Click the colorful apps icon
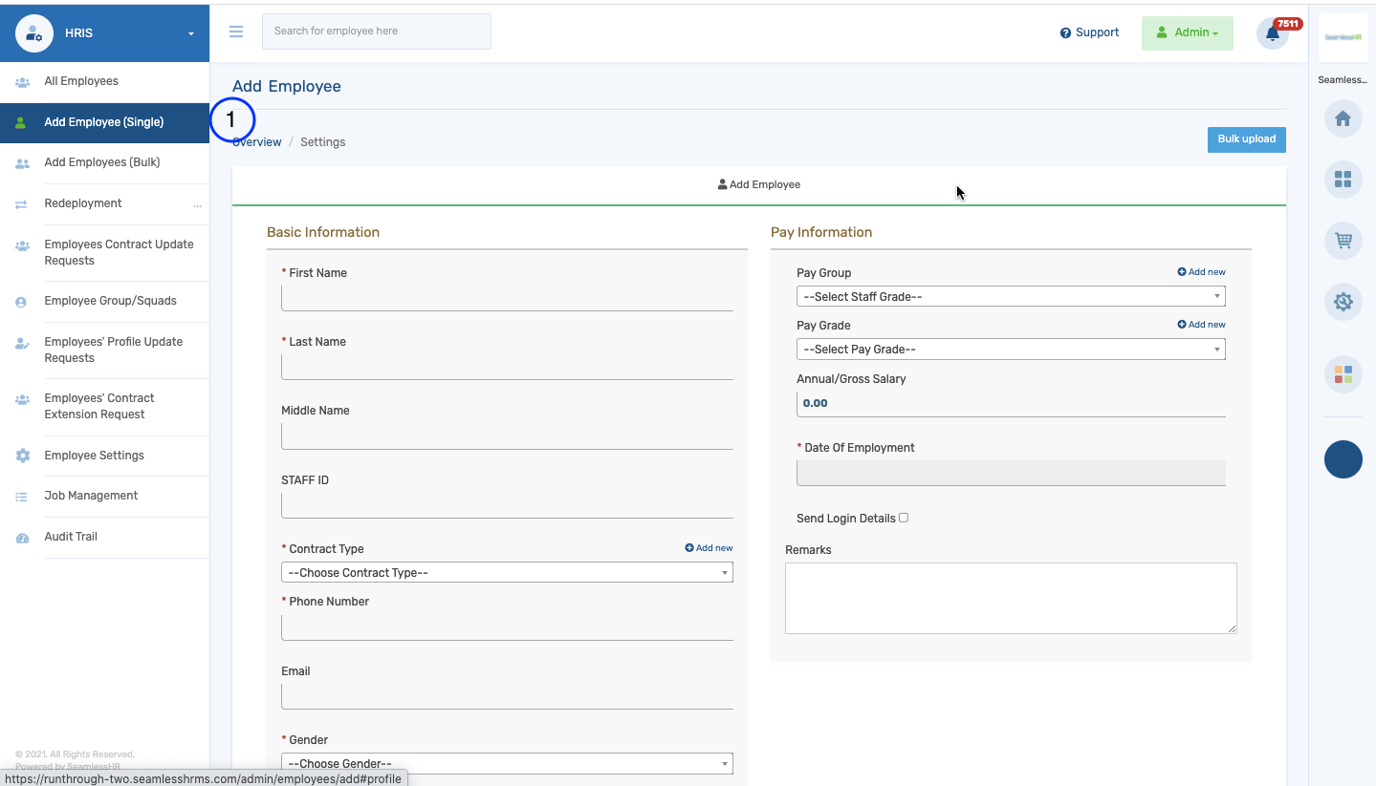The image size is (1376, 786). (1343, 374)
